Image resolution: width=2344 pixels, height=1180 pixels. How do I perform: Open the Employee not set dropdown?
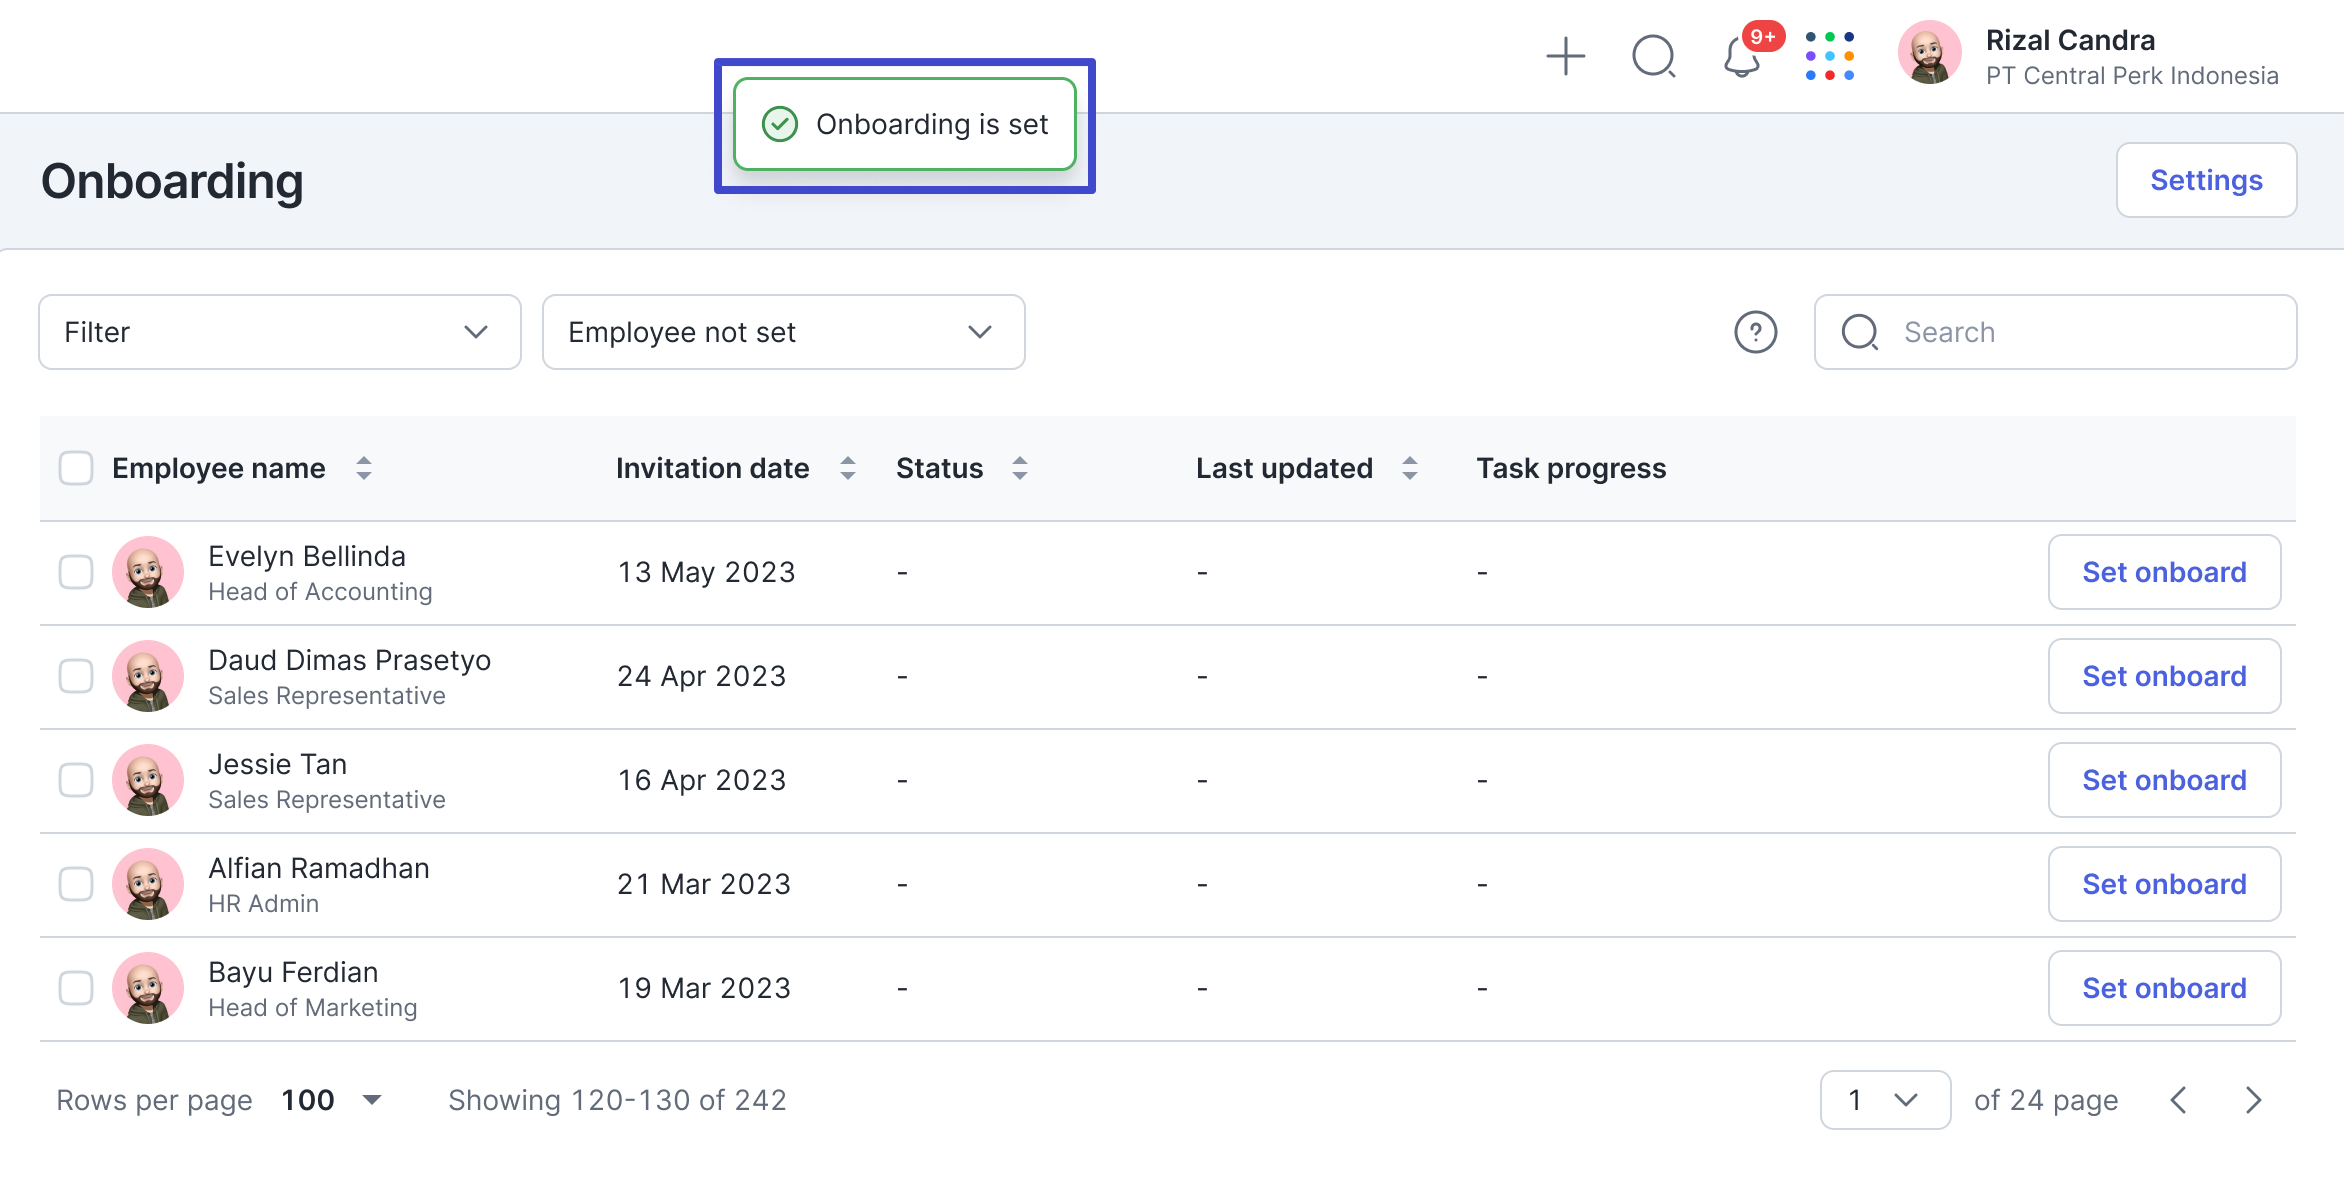(783, 332)
